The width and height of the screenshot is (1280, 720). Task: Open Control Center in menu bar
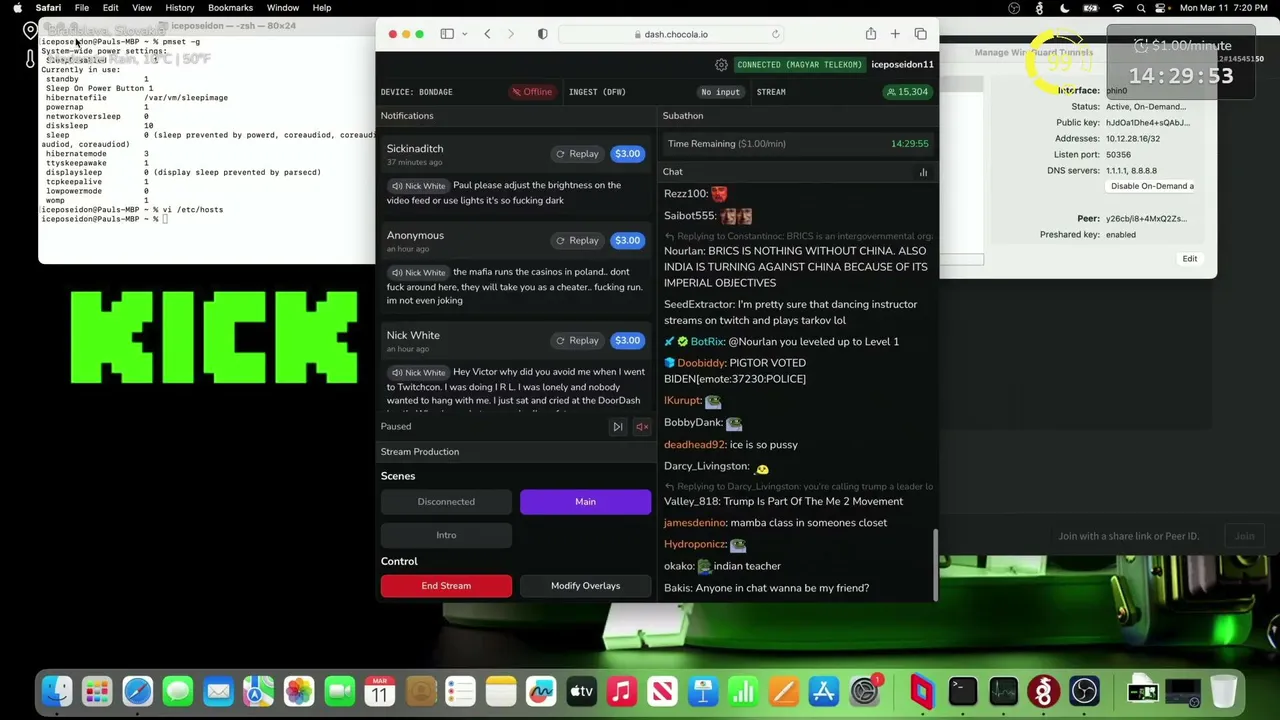pos(1162,8)
